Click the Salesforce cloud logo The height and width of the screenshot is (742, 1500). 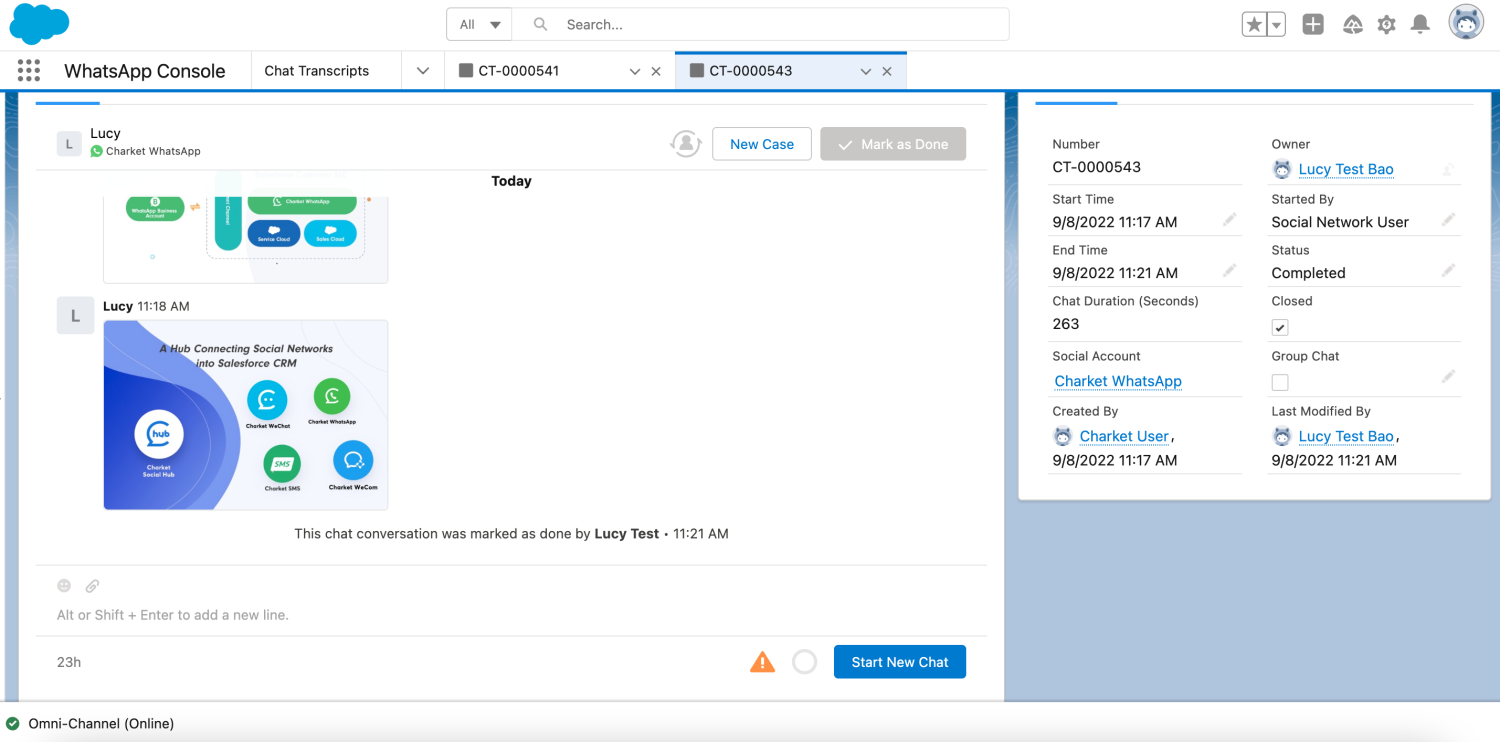40,24
